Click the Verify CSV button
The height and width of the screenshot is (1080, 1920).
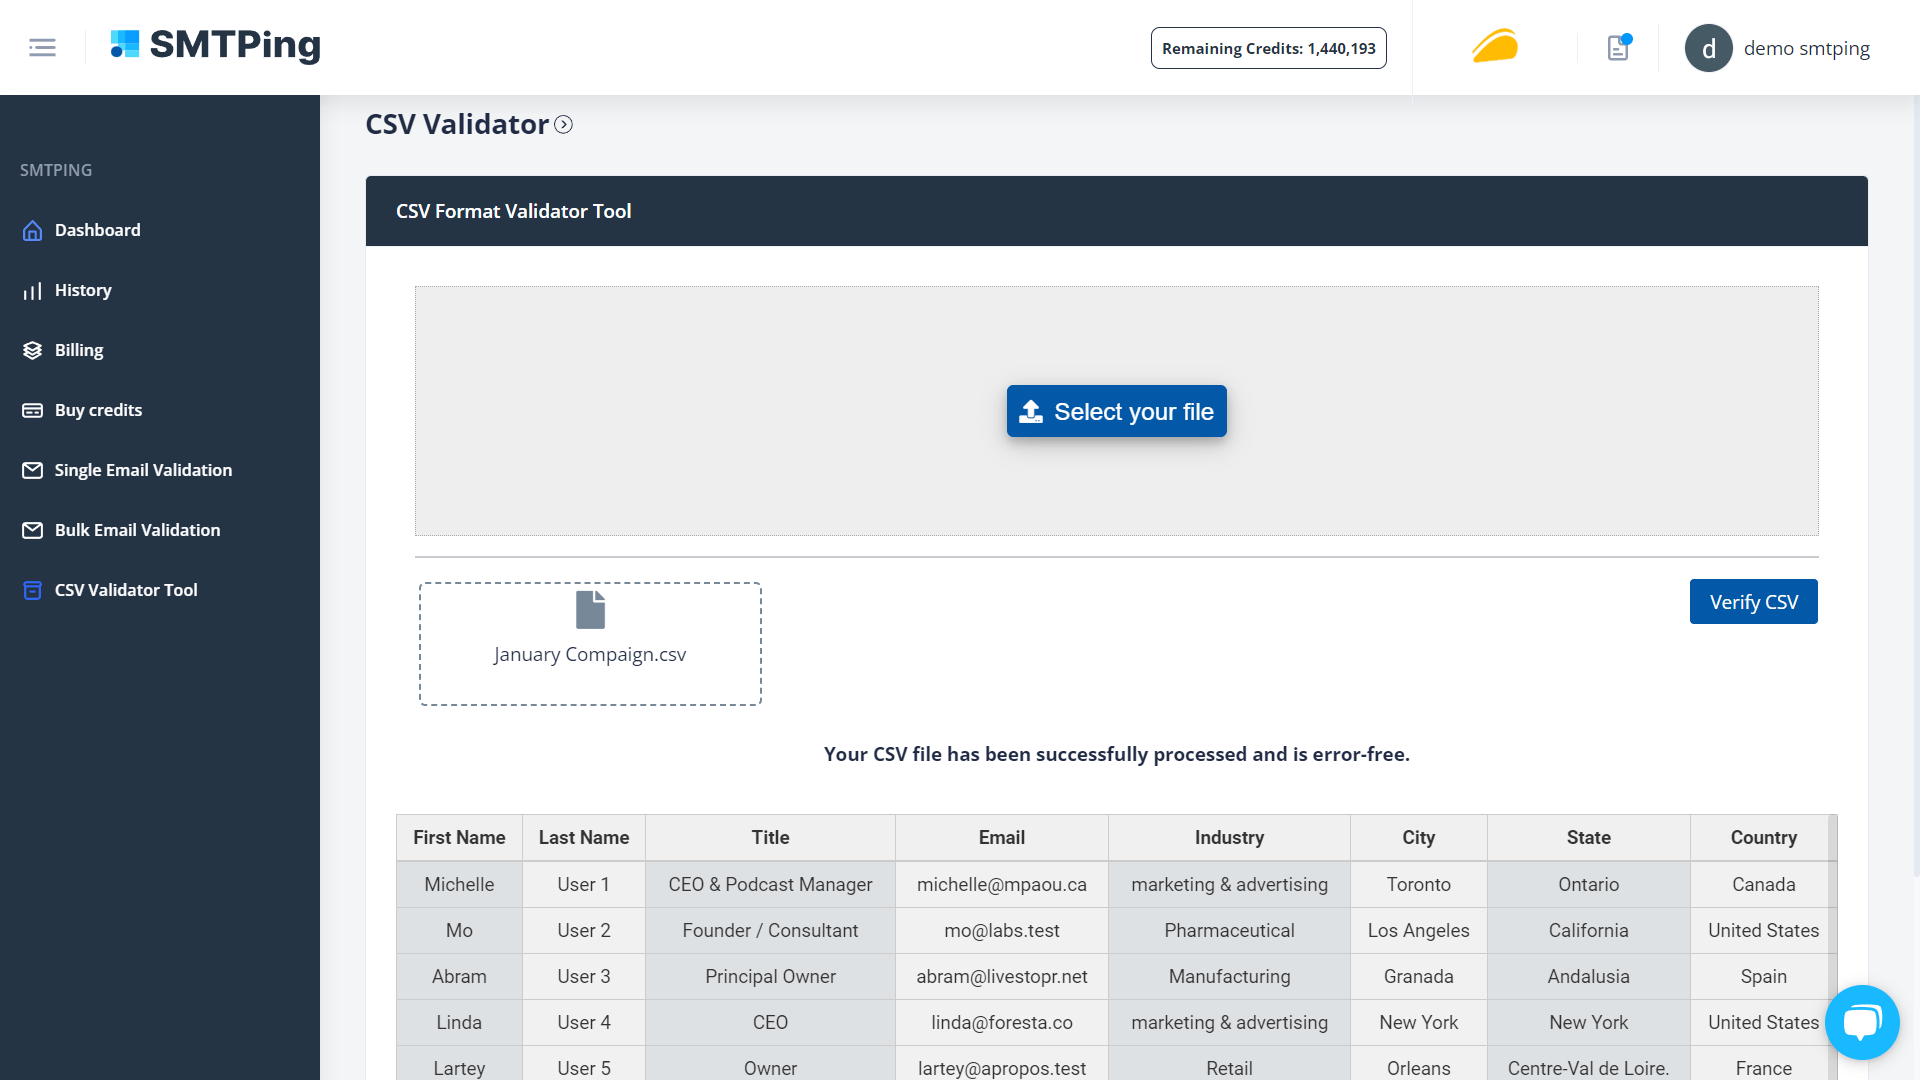click(x=1753, y=602)
